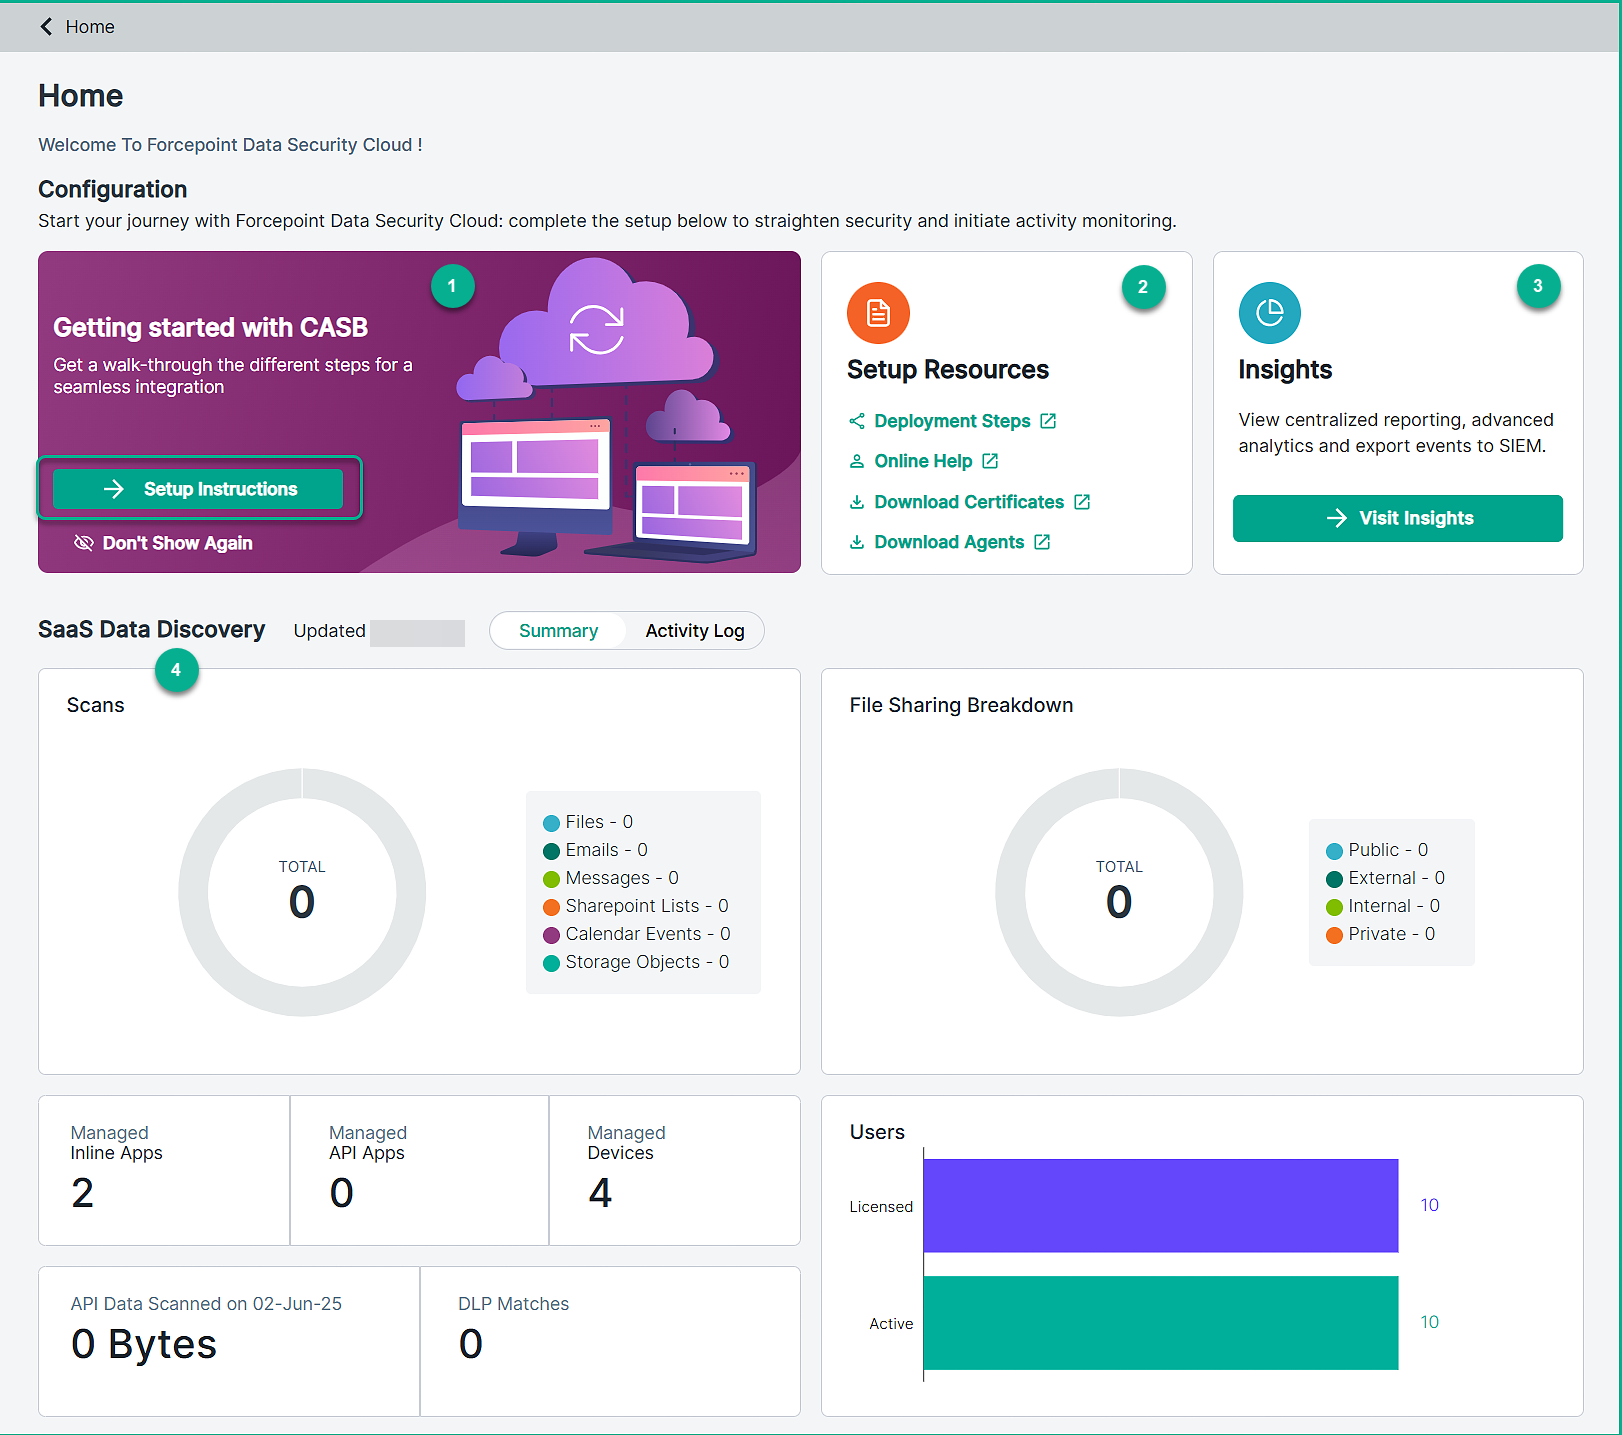Open external link icon beside Deployment Steps
Image resolution: width=1622 pixels, height=1435 pixels.
point(1048,421)
